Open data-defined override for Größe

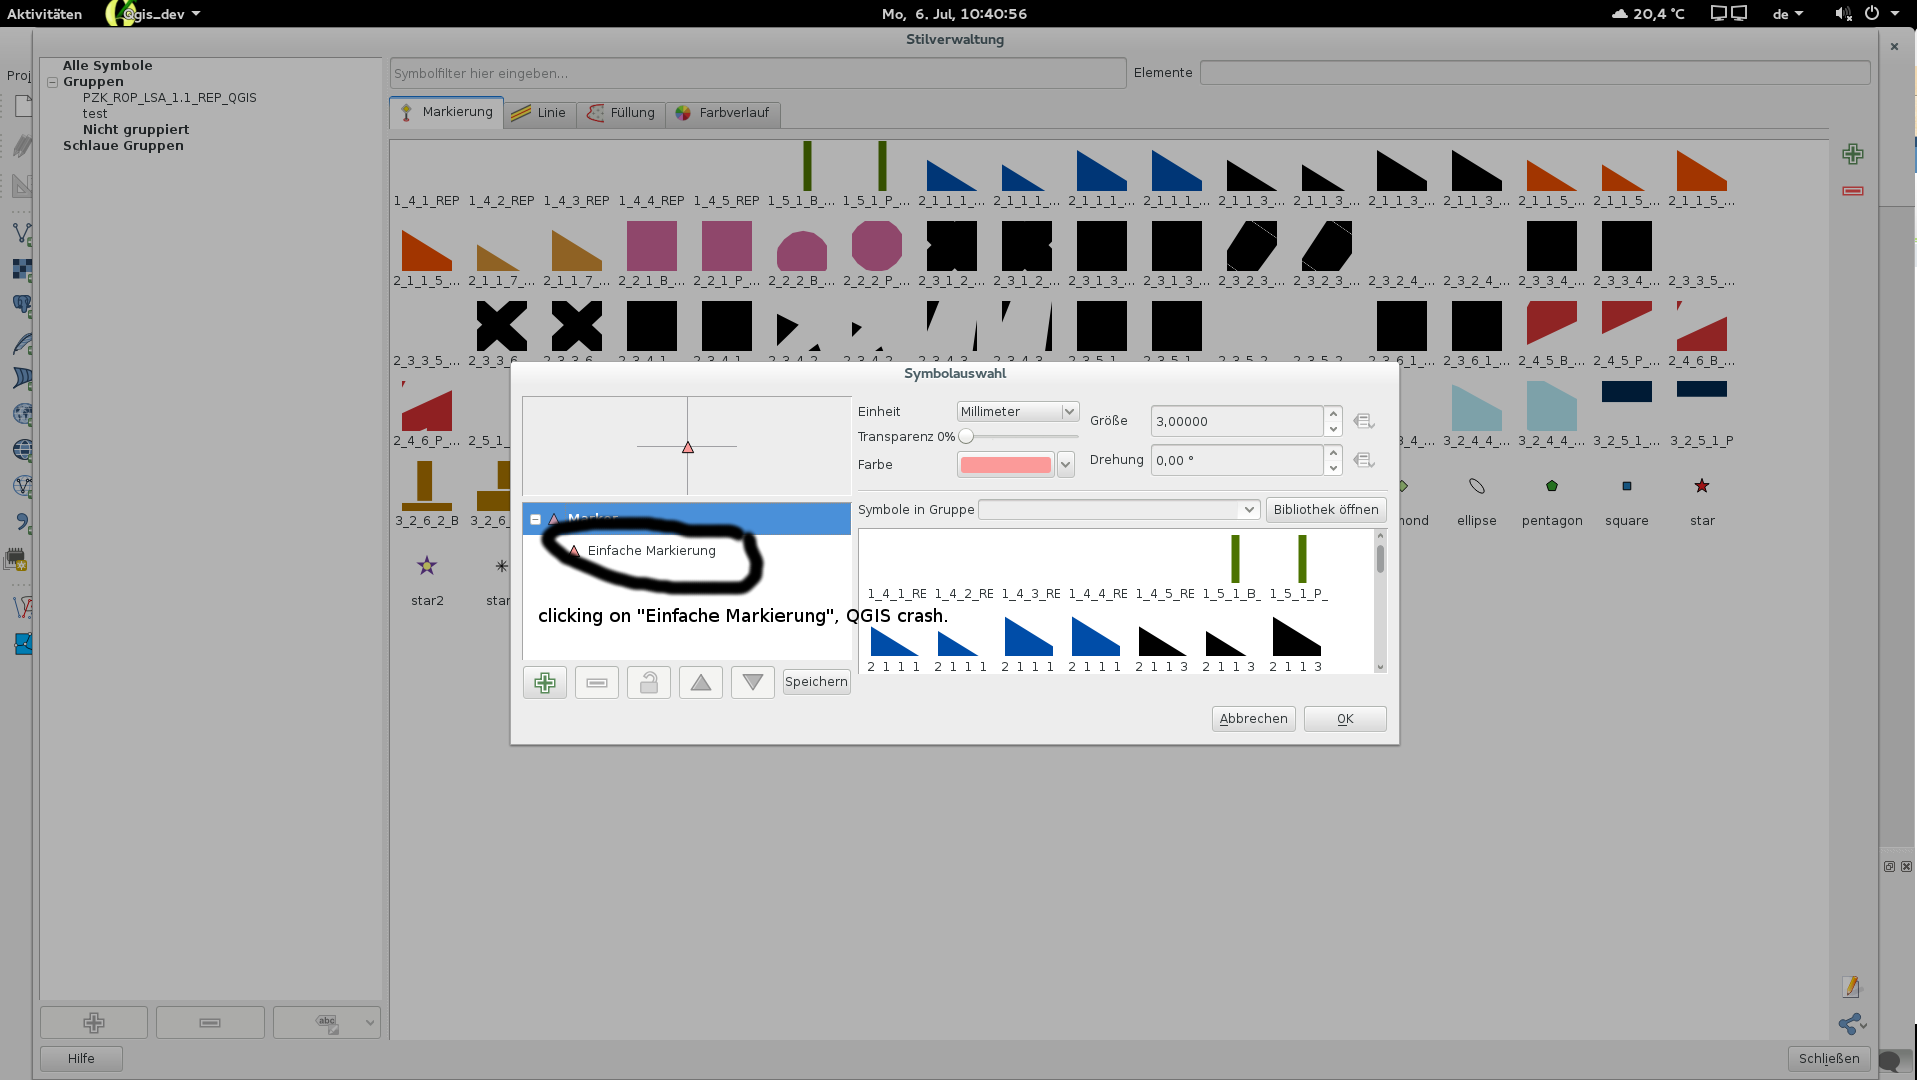click(1363, 421)
